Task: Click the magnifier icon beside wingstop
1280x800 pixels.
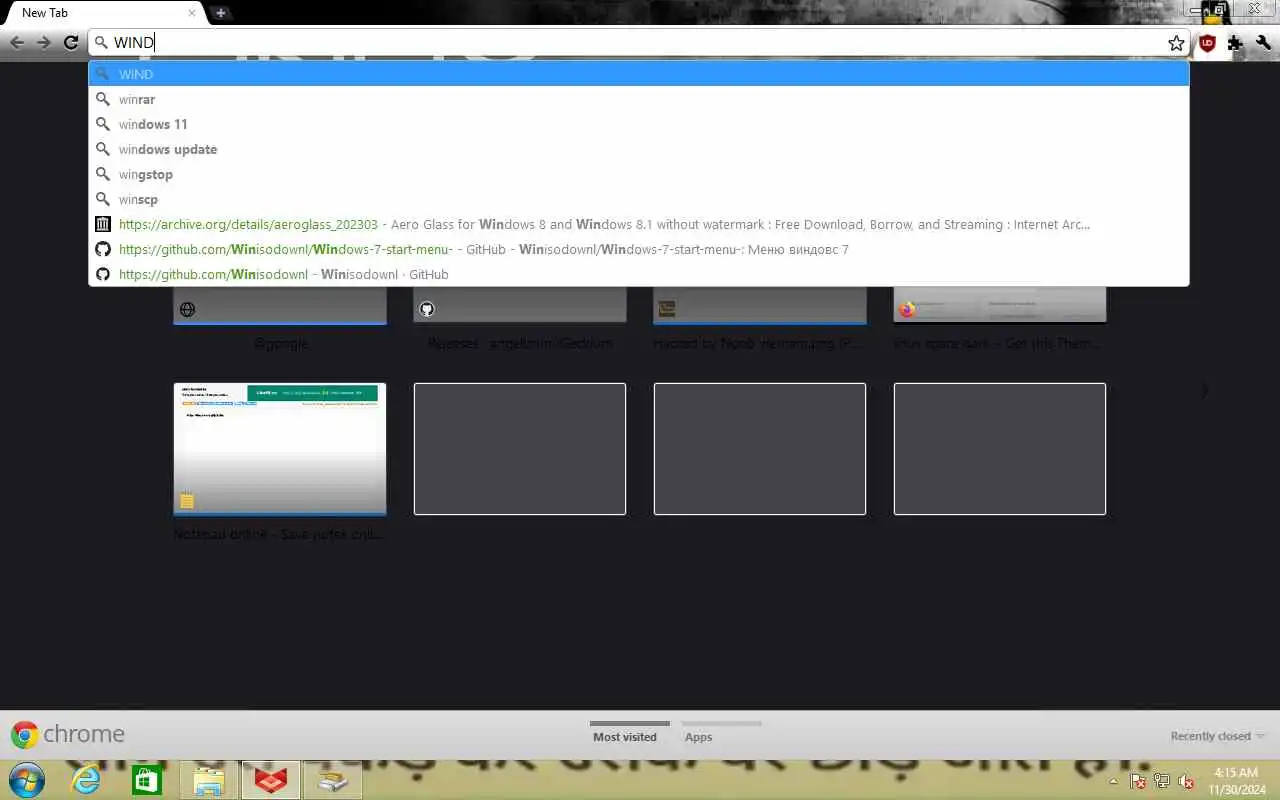Action: coord(102,174)
